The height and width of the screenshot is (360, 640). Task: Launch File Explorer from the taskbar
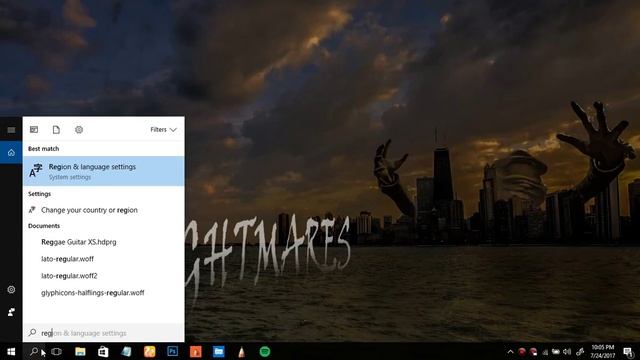click(80, 351)
